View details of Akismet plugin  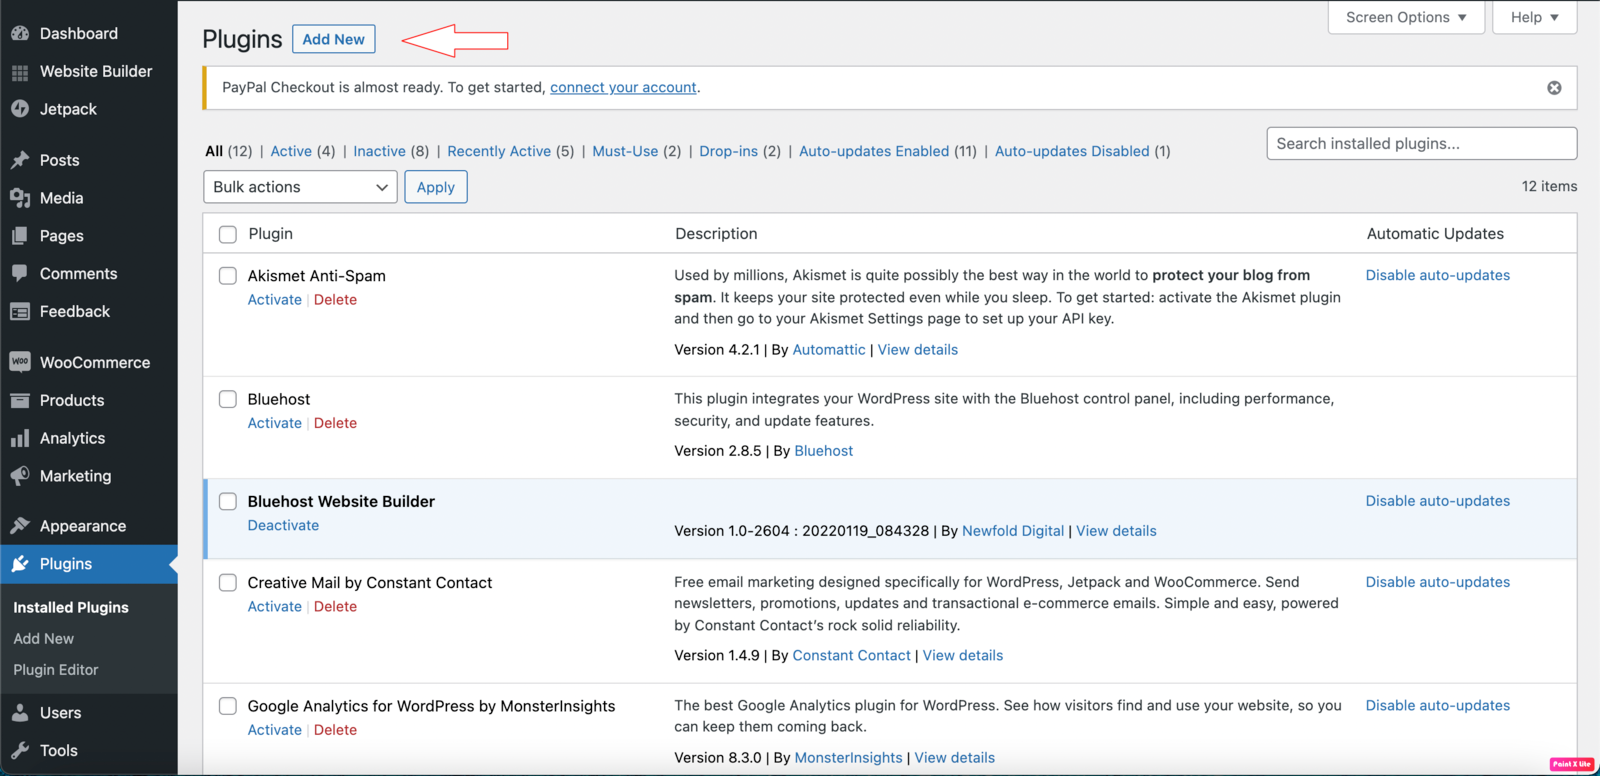point(918,350)
